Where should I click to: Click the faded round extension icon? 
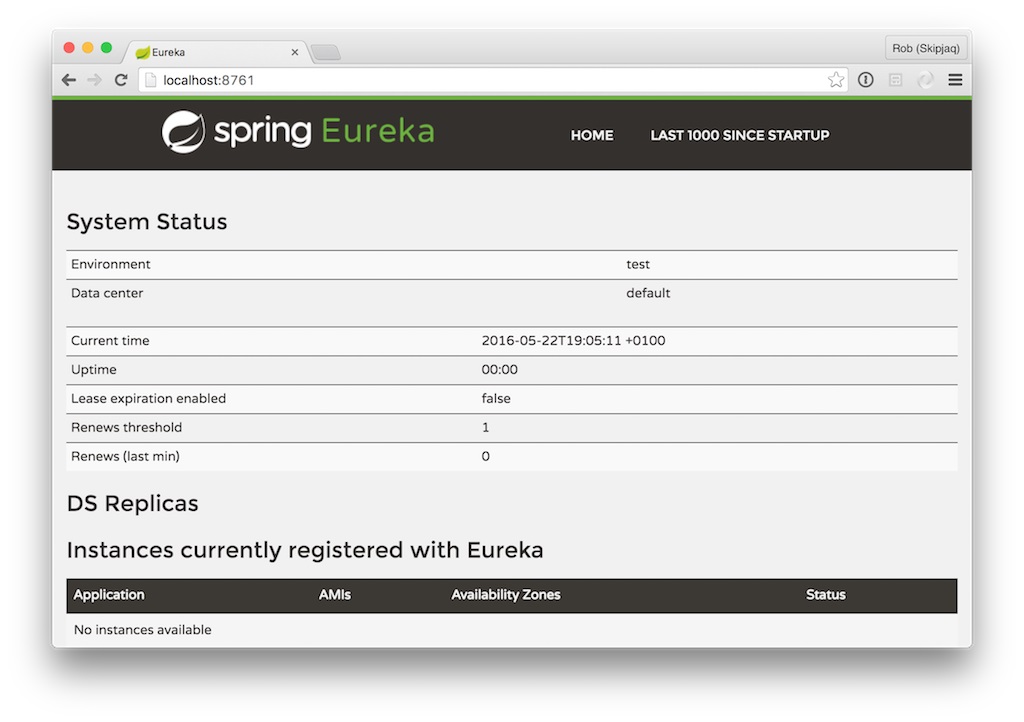925,80
